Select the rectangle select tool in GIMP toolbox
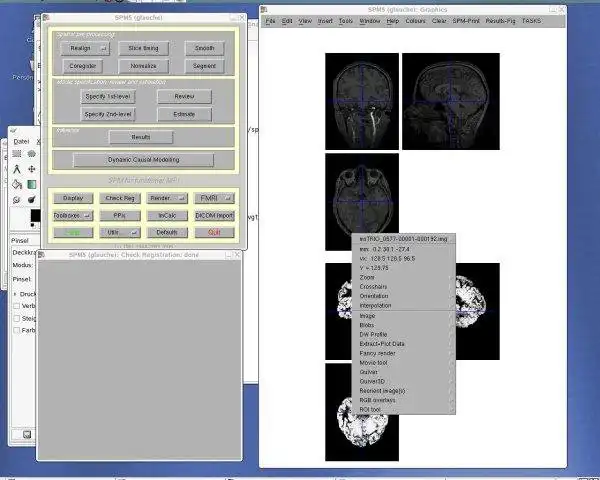600x480 pixels. pos(17,154)
